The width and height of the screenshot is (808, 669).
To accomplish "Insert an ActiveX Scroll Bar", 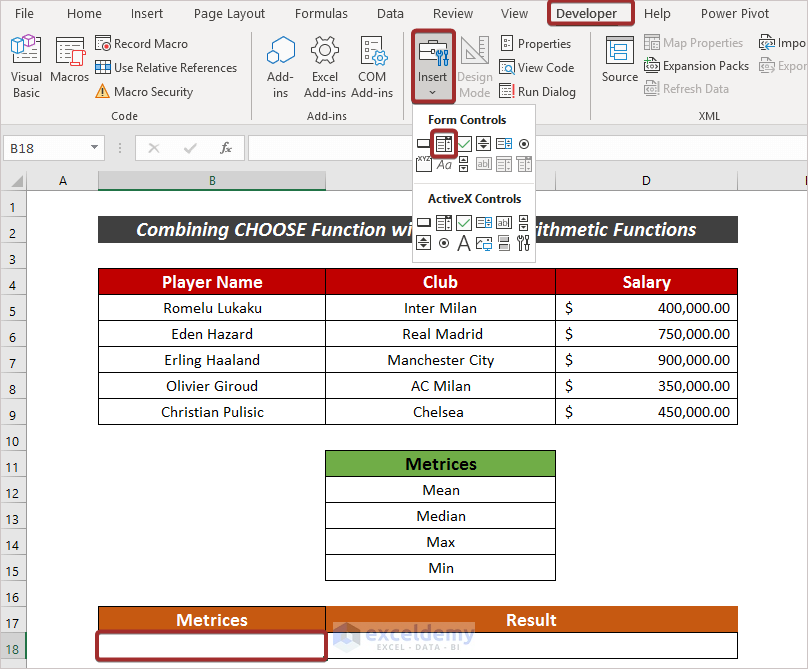I will coord(524,223).
